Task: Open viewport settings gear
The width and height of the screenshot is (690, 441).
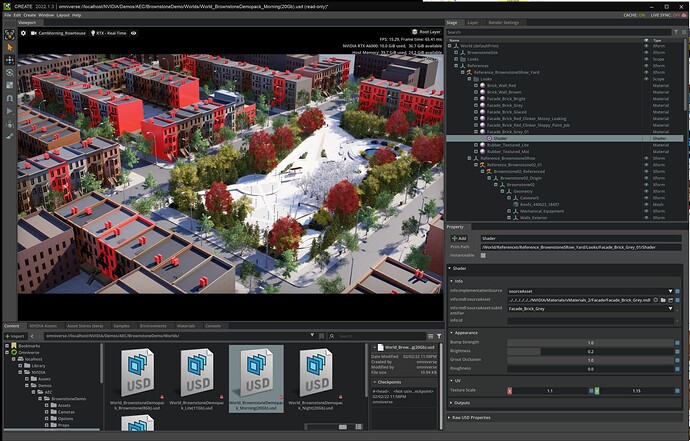Action: point(23,33)
